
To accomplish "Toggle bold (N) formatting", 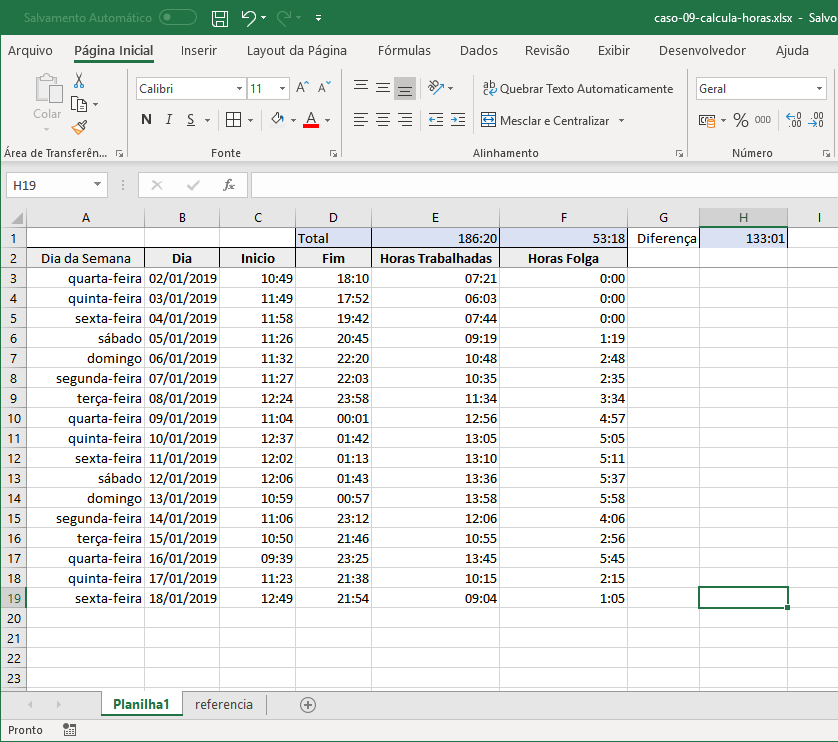I will [146, 120].
